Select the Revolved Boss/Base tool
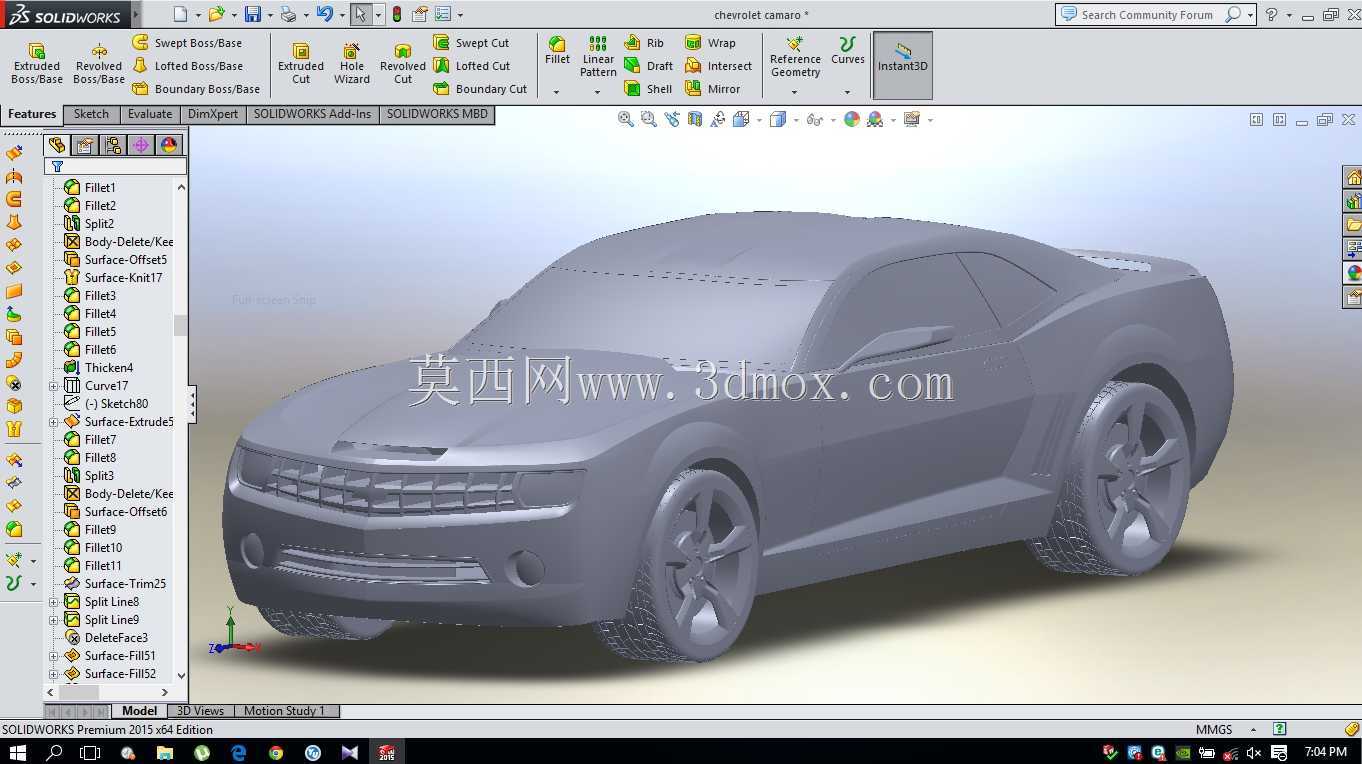1362x764 pixels. click(x=99, y=64)
